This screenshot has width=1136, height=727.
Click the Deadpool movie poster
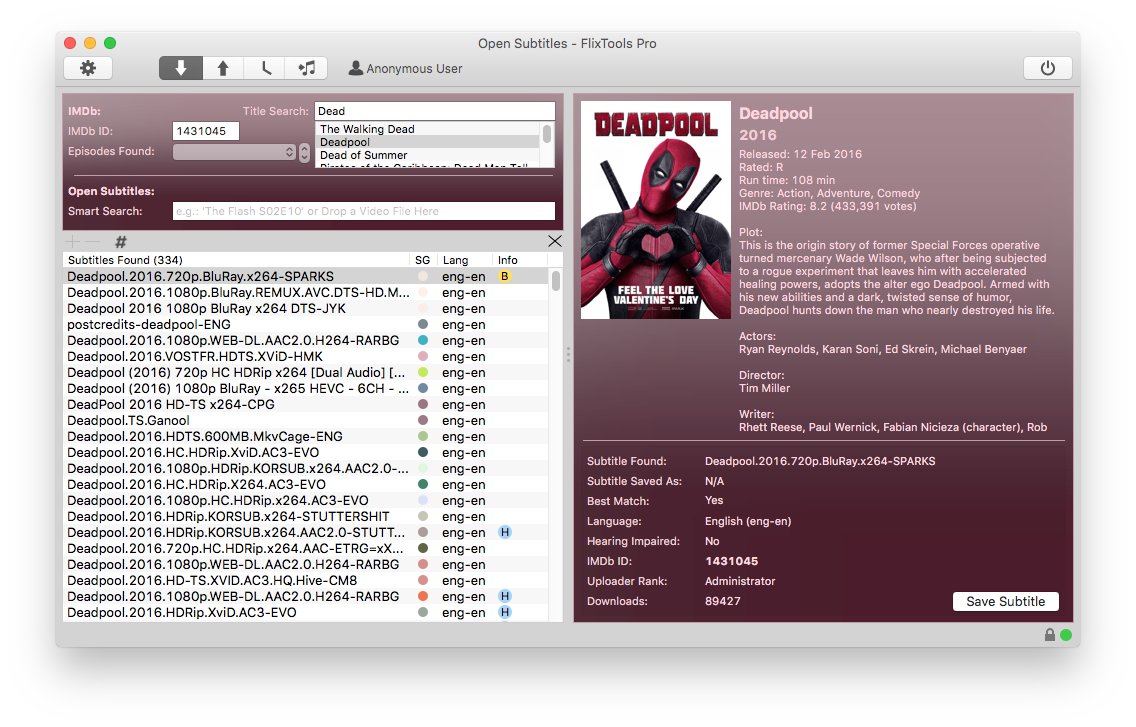pyautogui.click(x=656, y=210)
